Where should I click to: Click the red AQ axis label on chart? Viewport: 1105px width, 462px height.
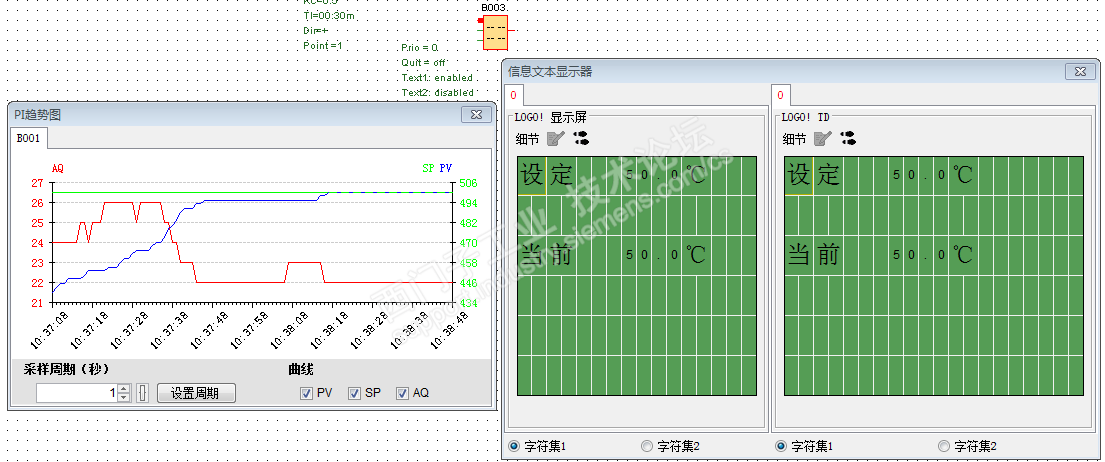[x=58, y=168]
